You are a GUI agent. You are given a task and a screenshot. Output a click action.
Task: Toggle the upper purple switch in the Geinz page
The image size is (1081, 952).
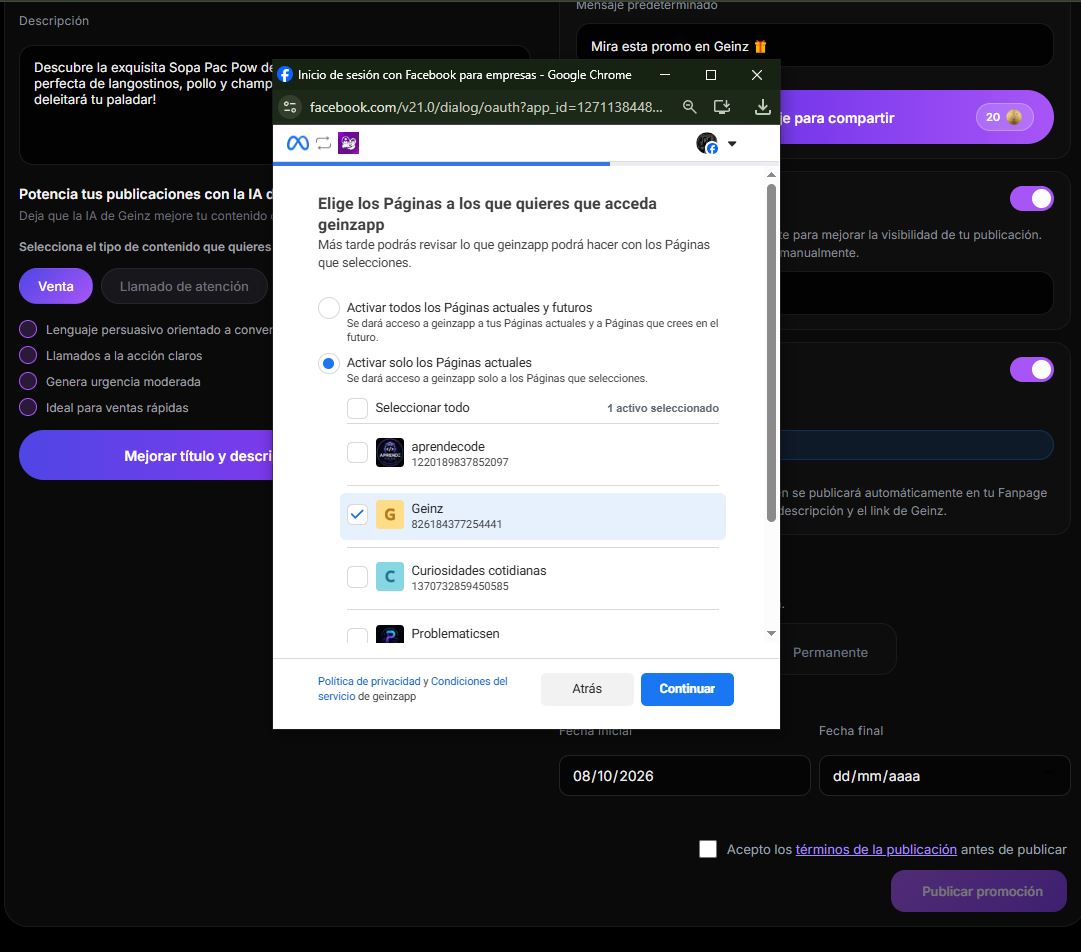click(1031, 199)
